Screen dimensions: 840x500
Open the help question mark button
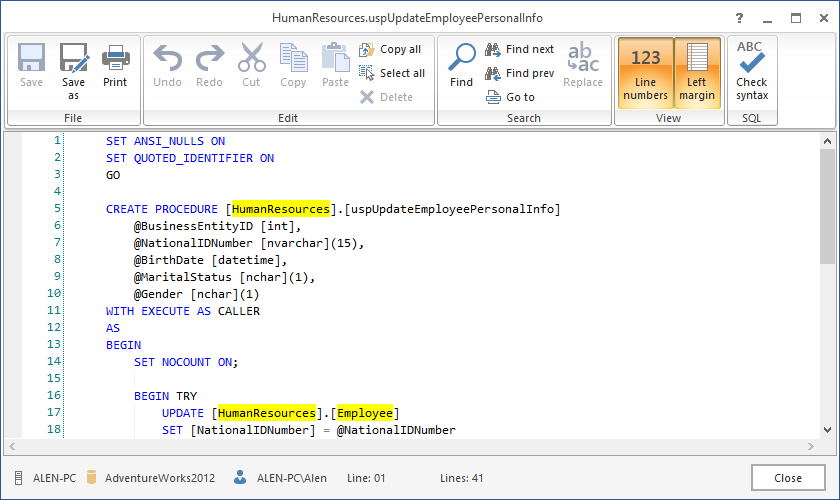[739, 18]
